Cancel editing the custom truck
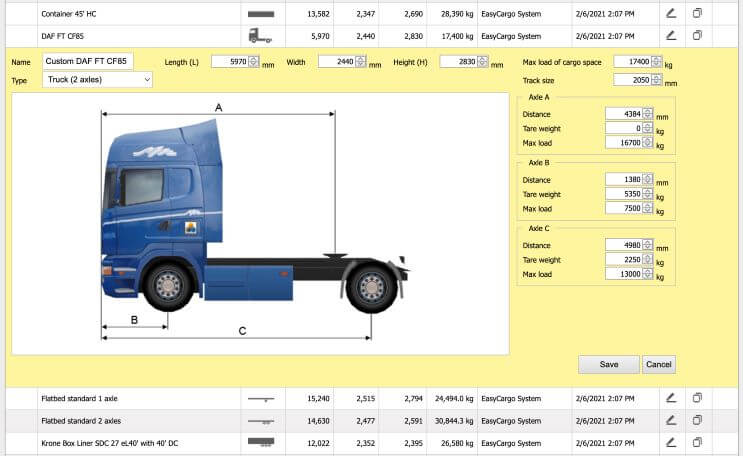Viewport: 743px width, 456px height. point(659,365)
